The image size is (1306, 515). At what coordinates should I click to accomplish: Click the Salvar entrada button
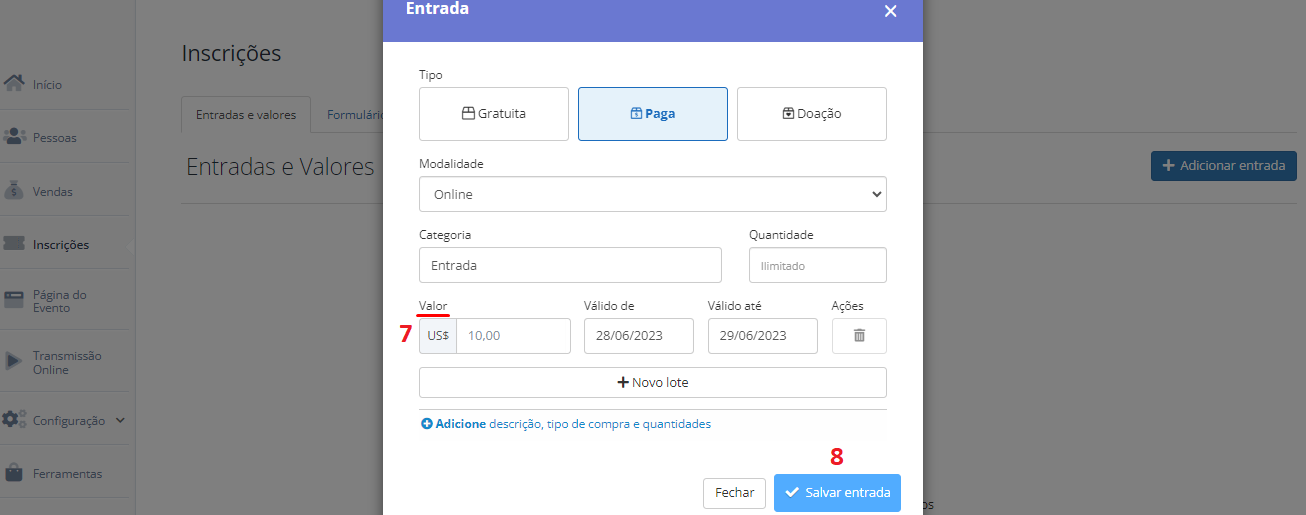coord(837,493)
